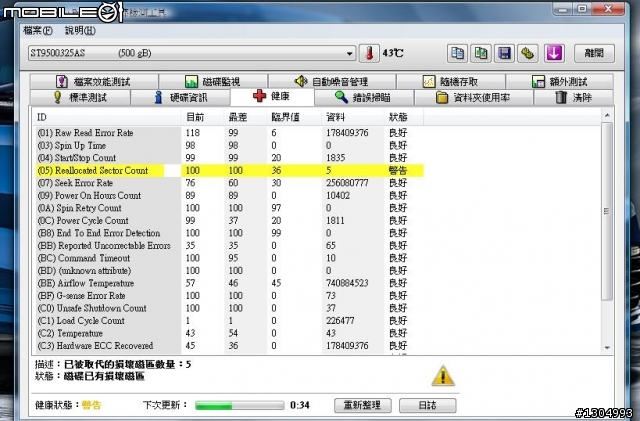Click the 狀態 column header
The width and height of the screenshot is (640, 421).
404,117
